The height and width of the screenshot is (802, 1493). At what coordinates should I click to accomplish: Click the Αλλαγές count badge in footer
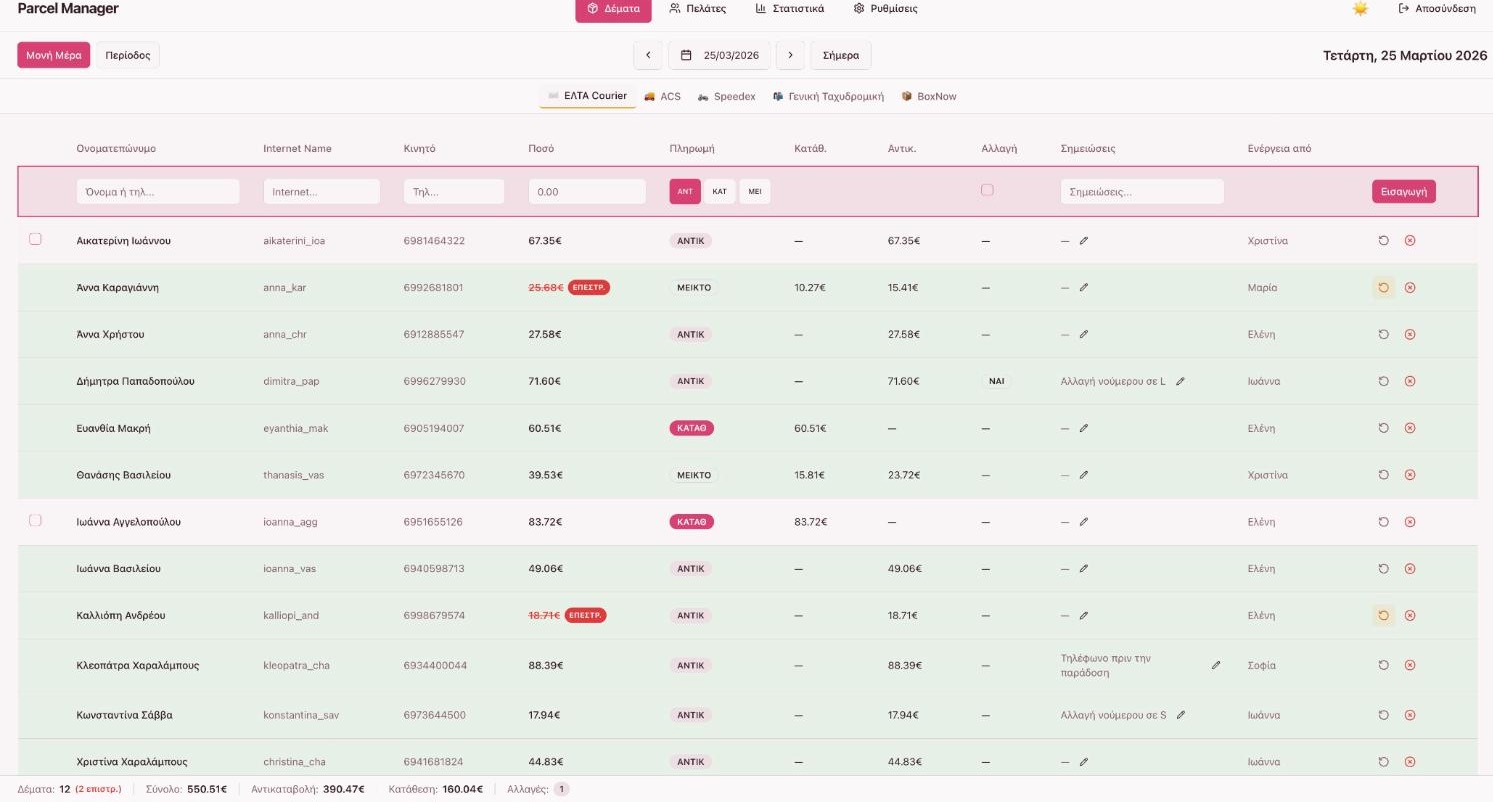562,789
